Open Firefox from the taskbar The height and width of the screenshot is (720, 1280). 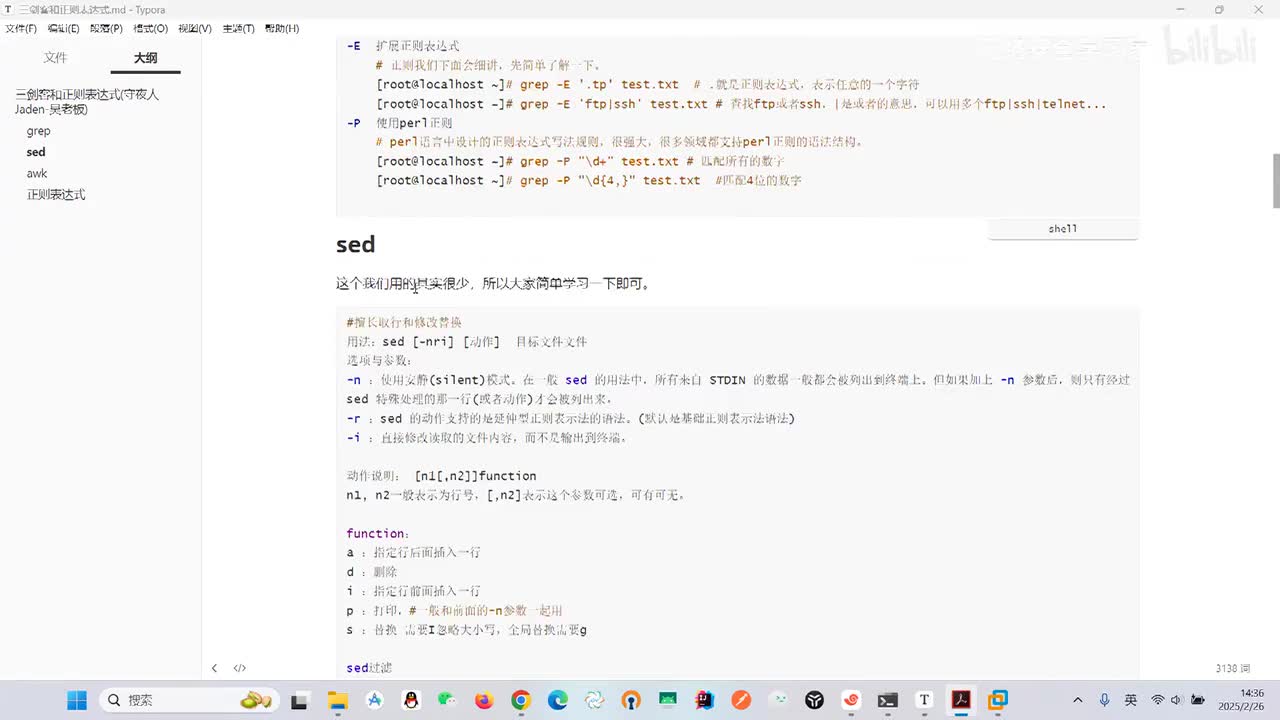point(484,700)
